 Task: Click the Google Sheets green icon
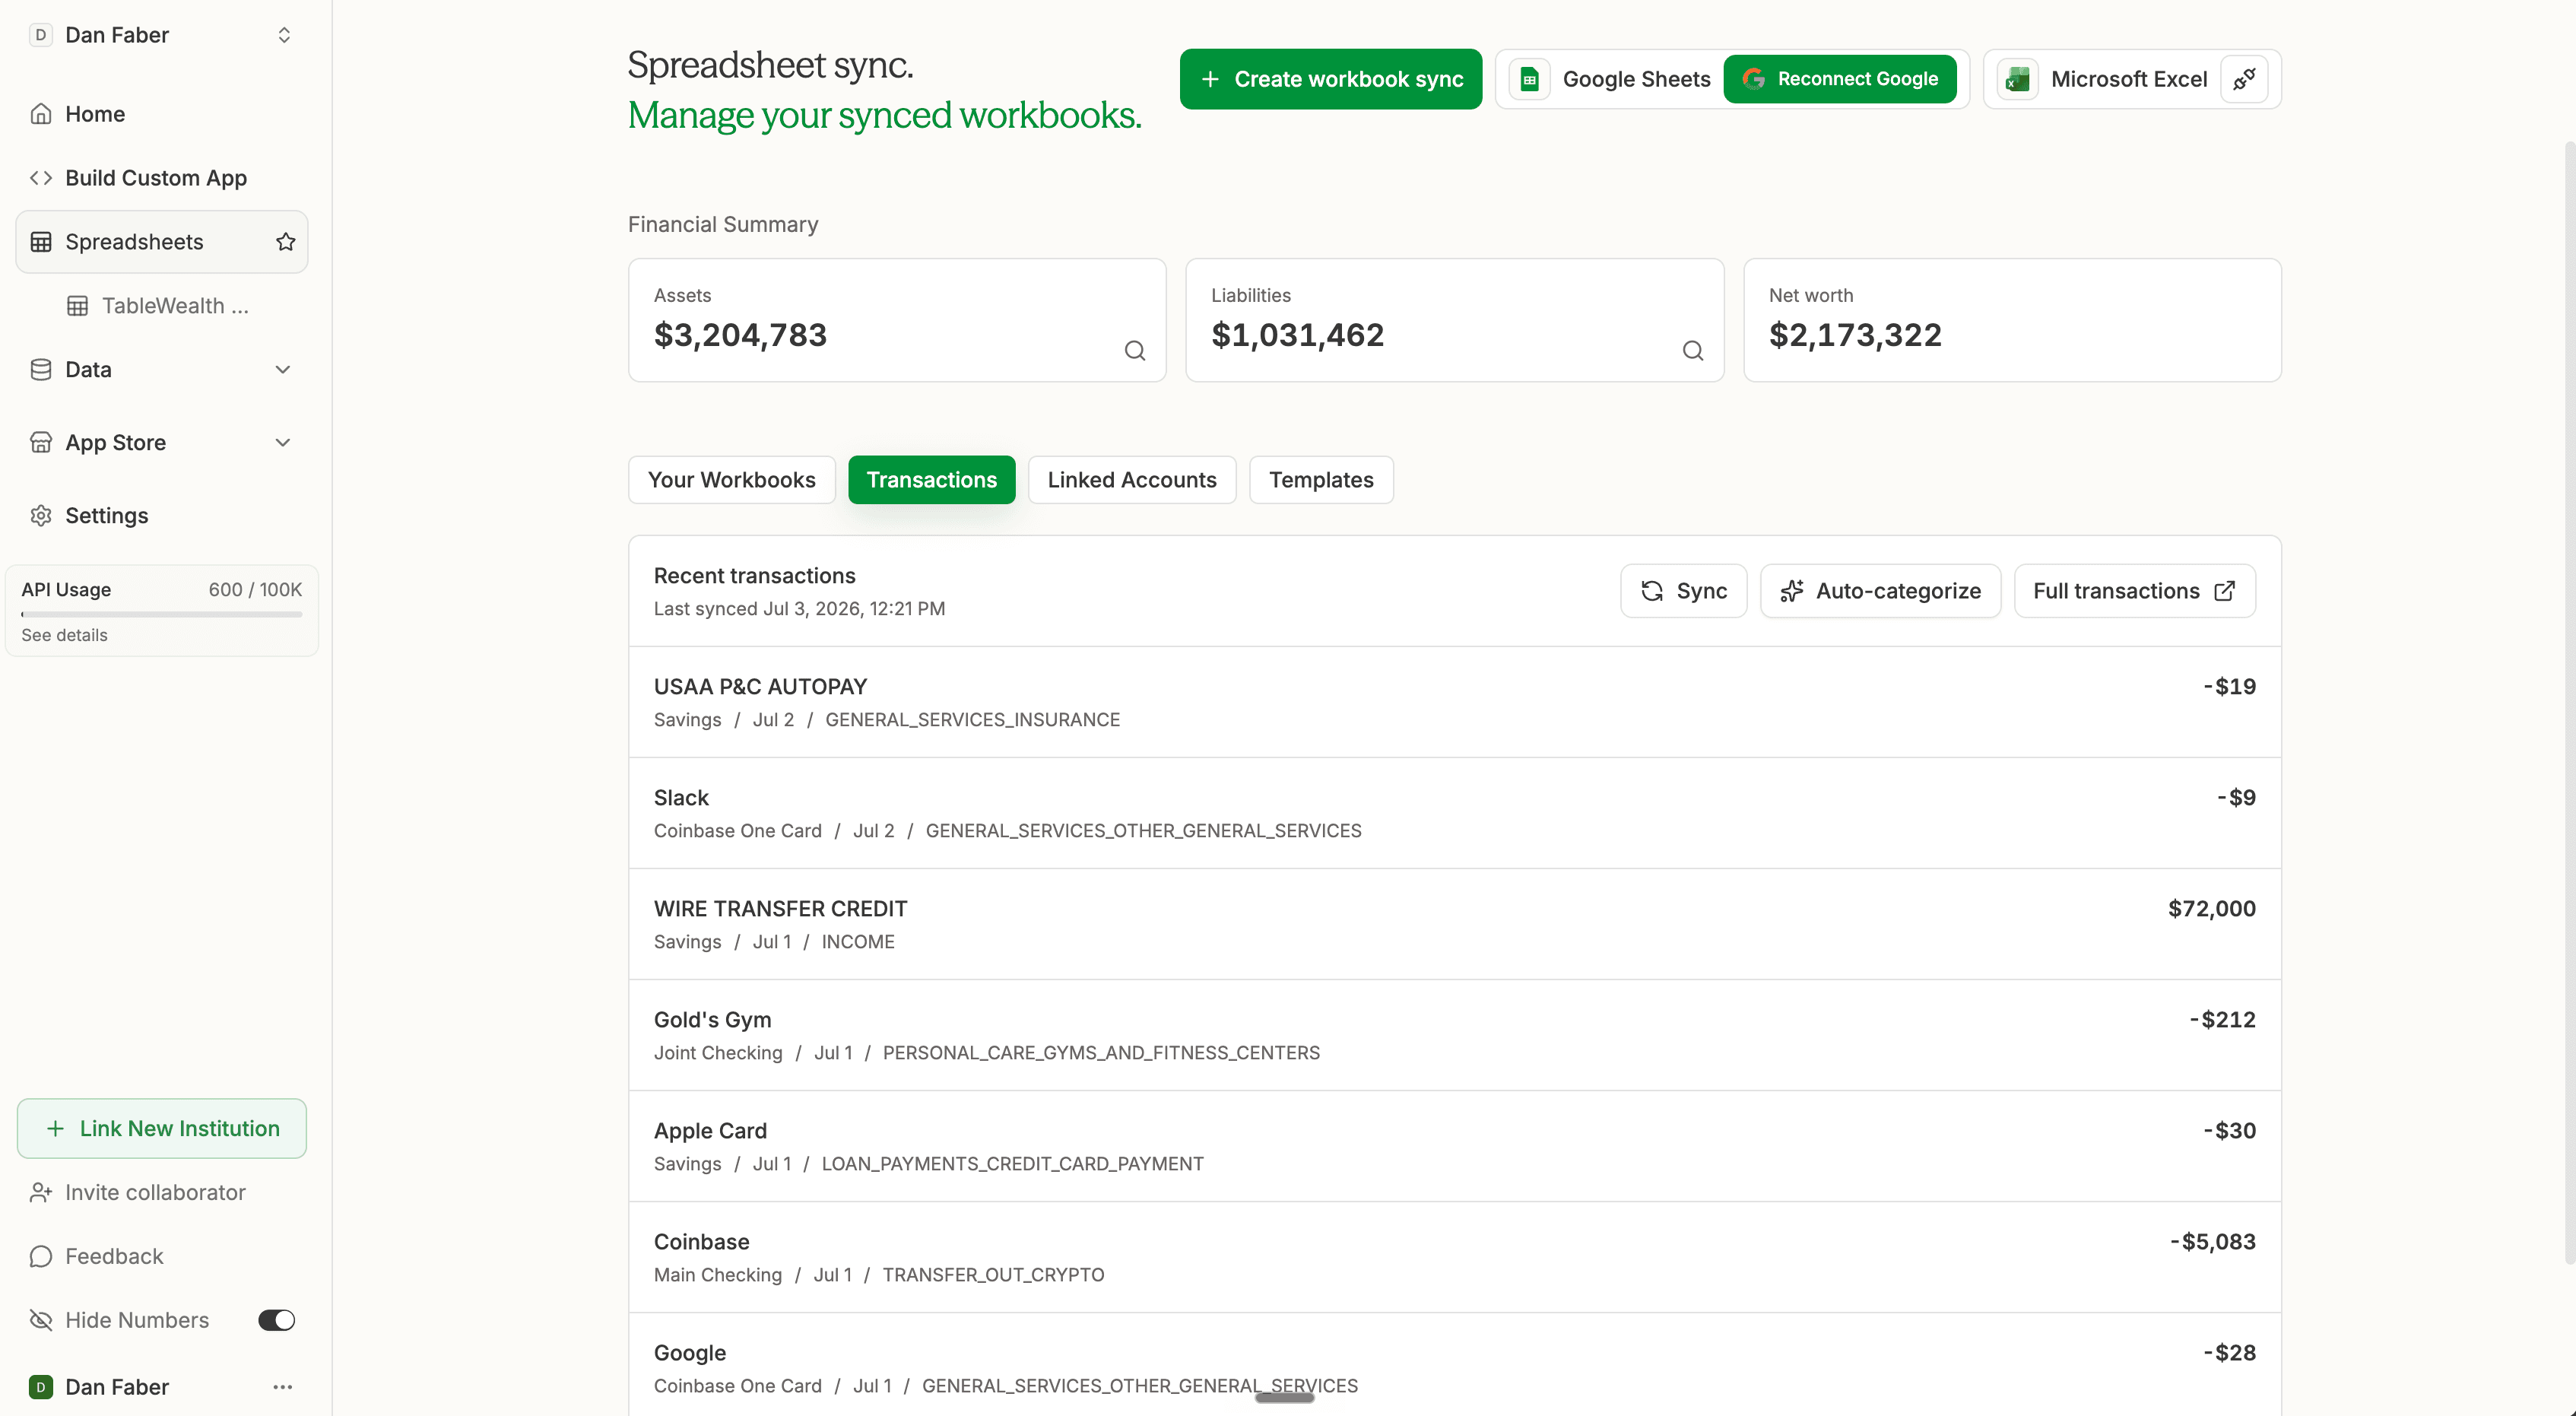[1529, 79]
